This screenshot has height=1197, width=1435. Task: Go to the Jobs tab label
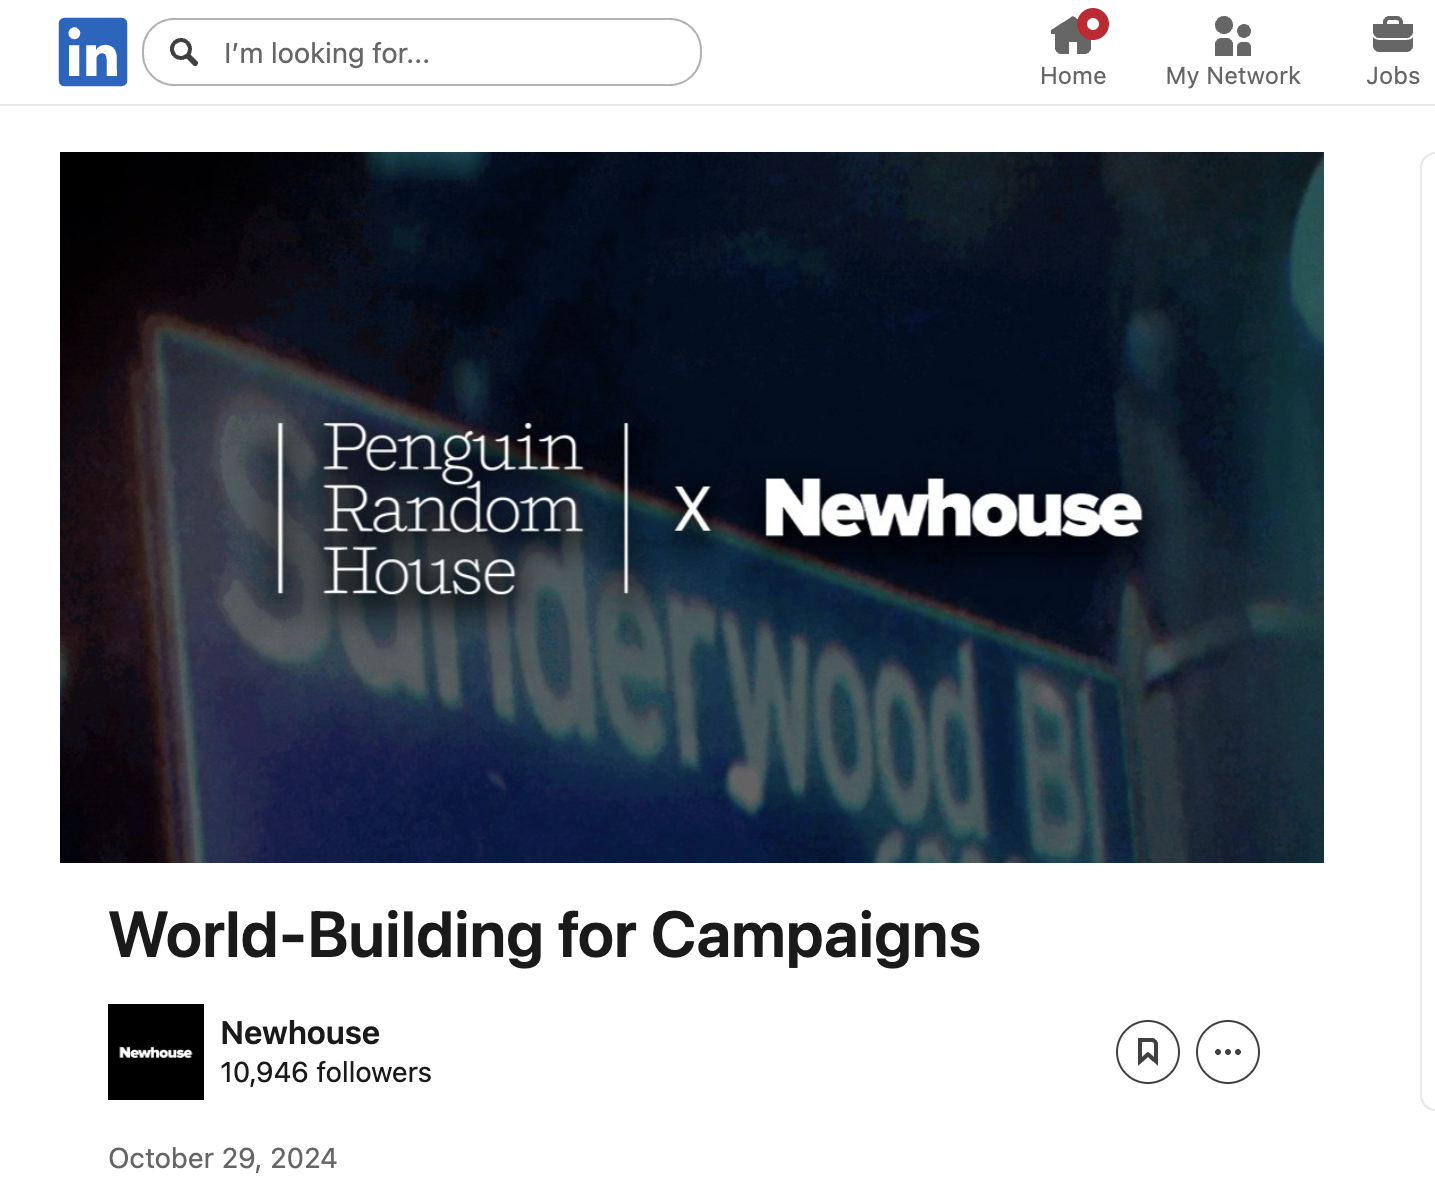click(1393, 76)
